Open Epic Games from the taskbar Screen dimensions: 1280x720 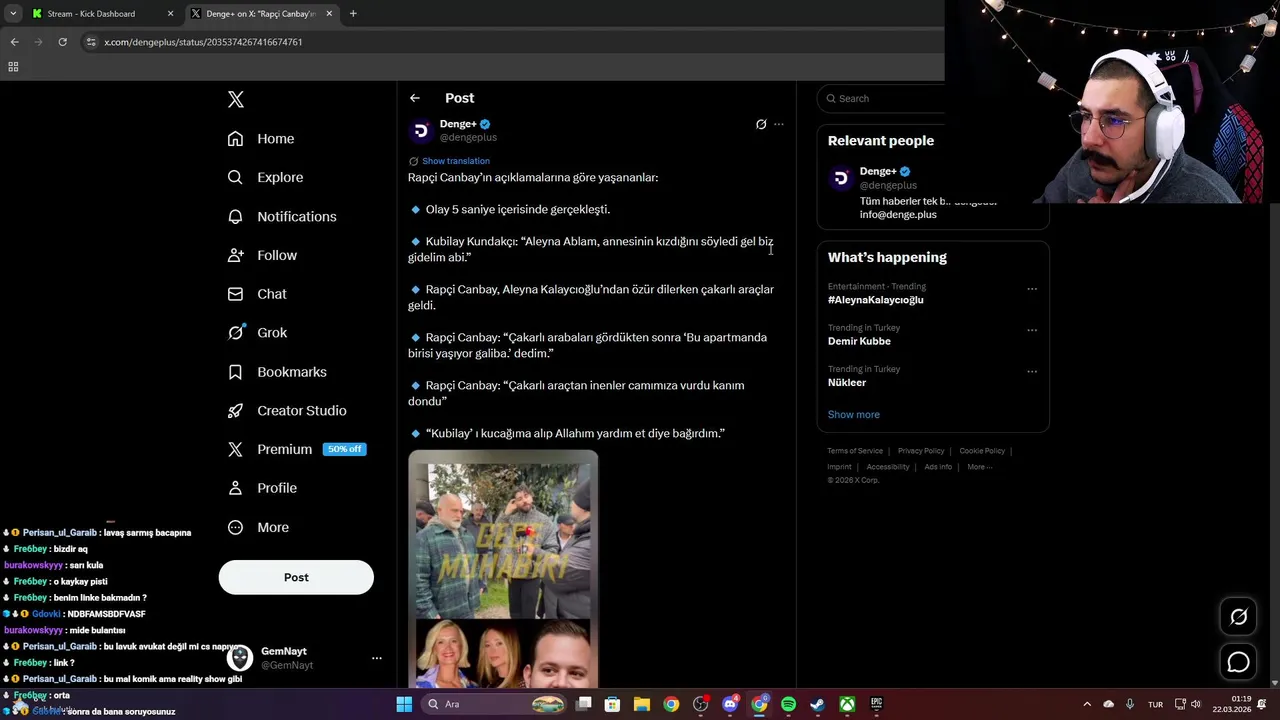(x=876, y=704)
